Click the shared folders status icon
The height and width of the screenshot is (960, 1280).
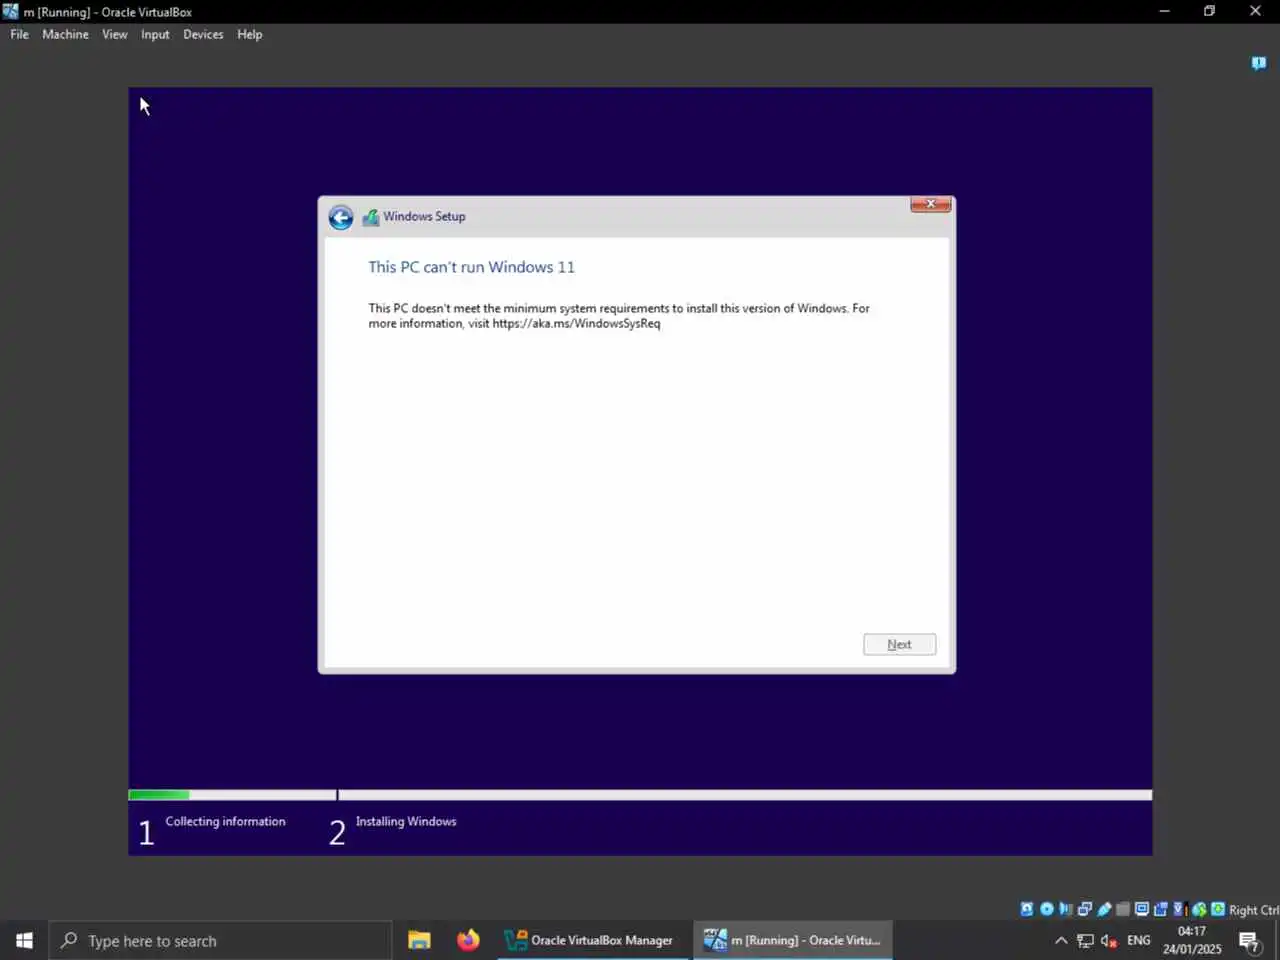click(1123, 909)
